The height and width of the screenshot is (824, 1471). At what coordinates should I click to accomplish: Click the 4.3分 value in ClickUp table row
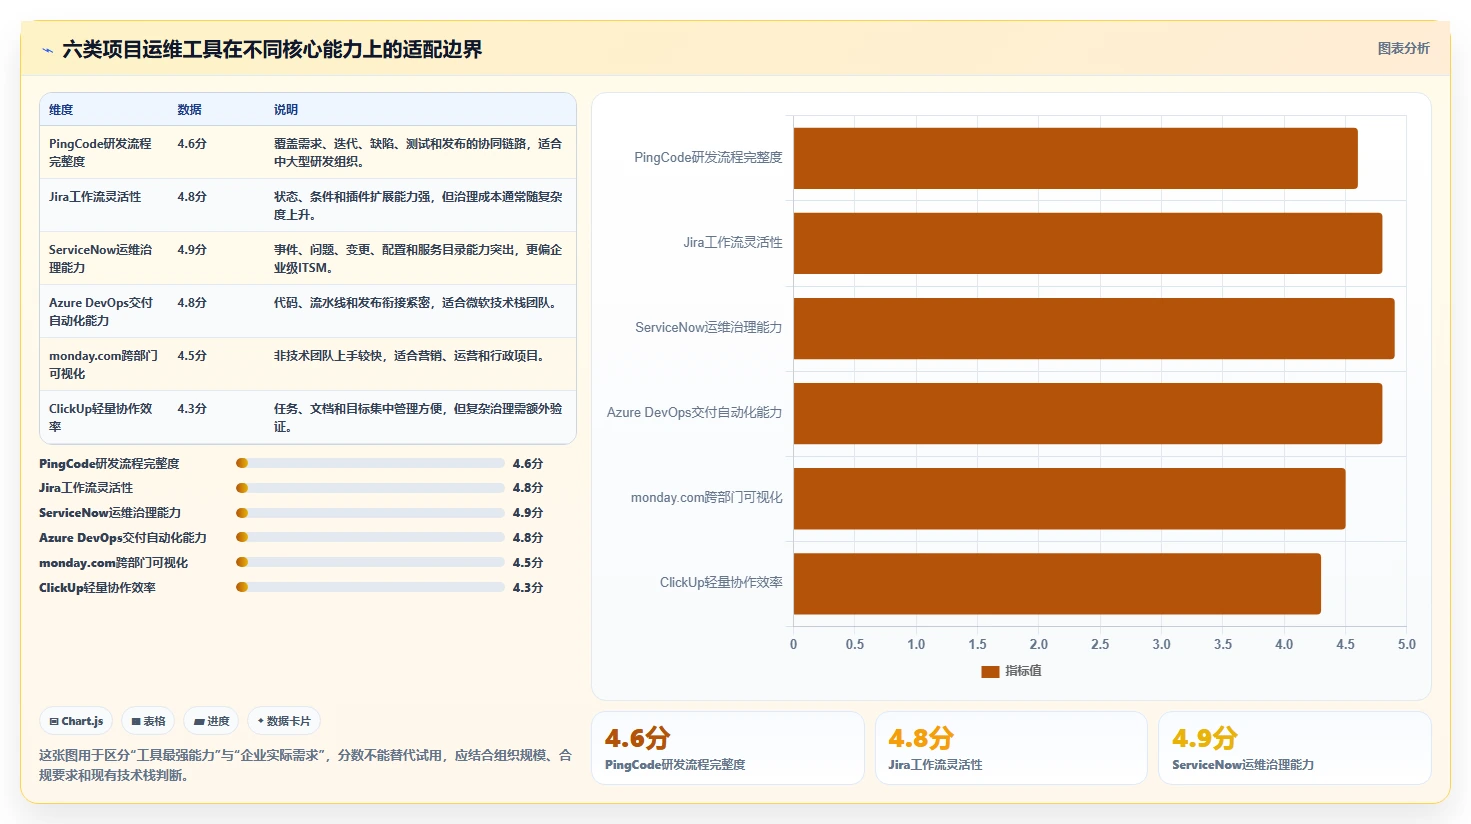192,408
